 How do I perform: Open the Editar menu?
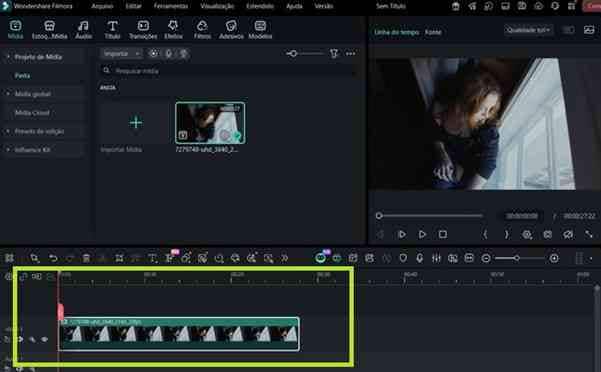pyautogui.click(x=133, y=6)
